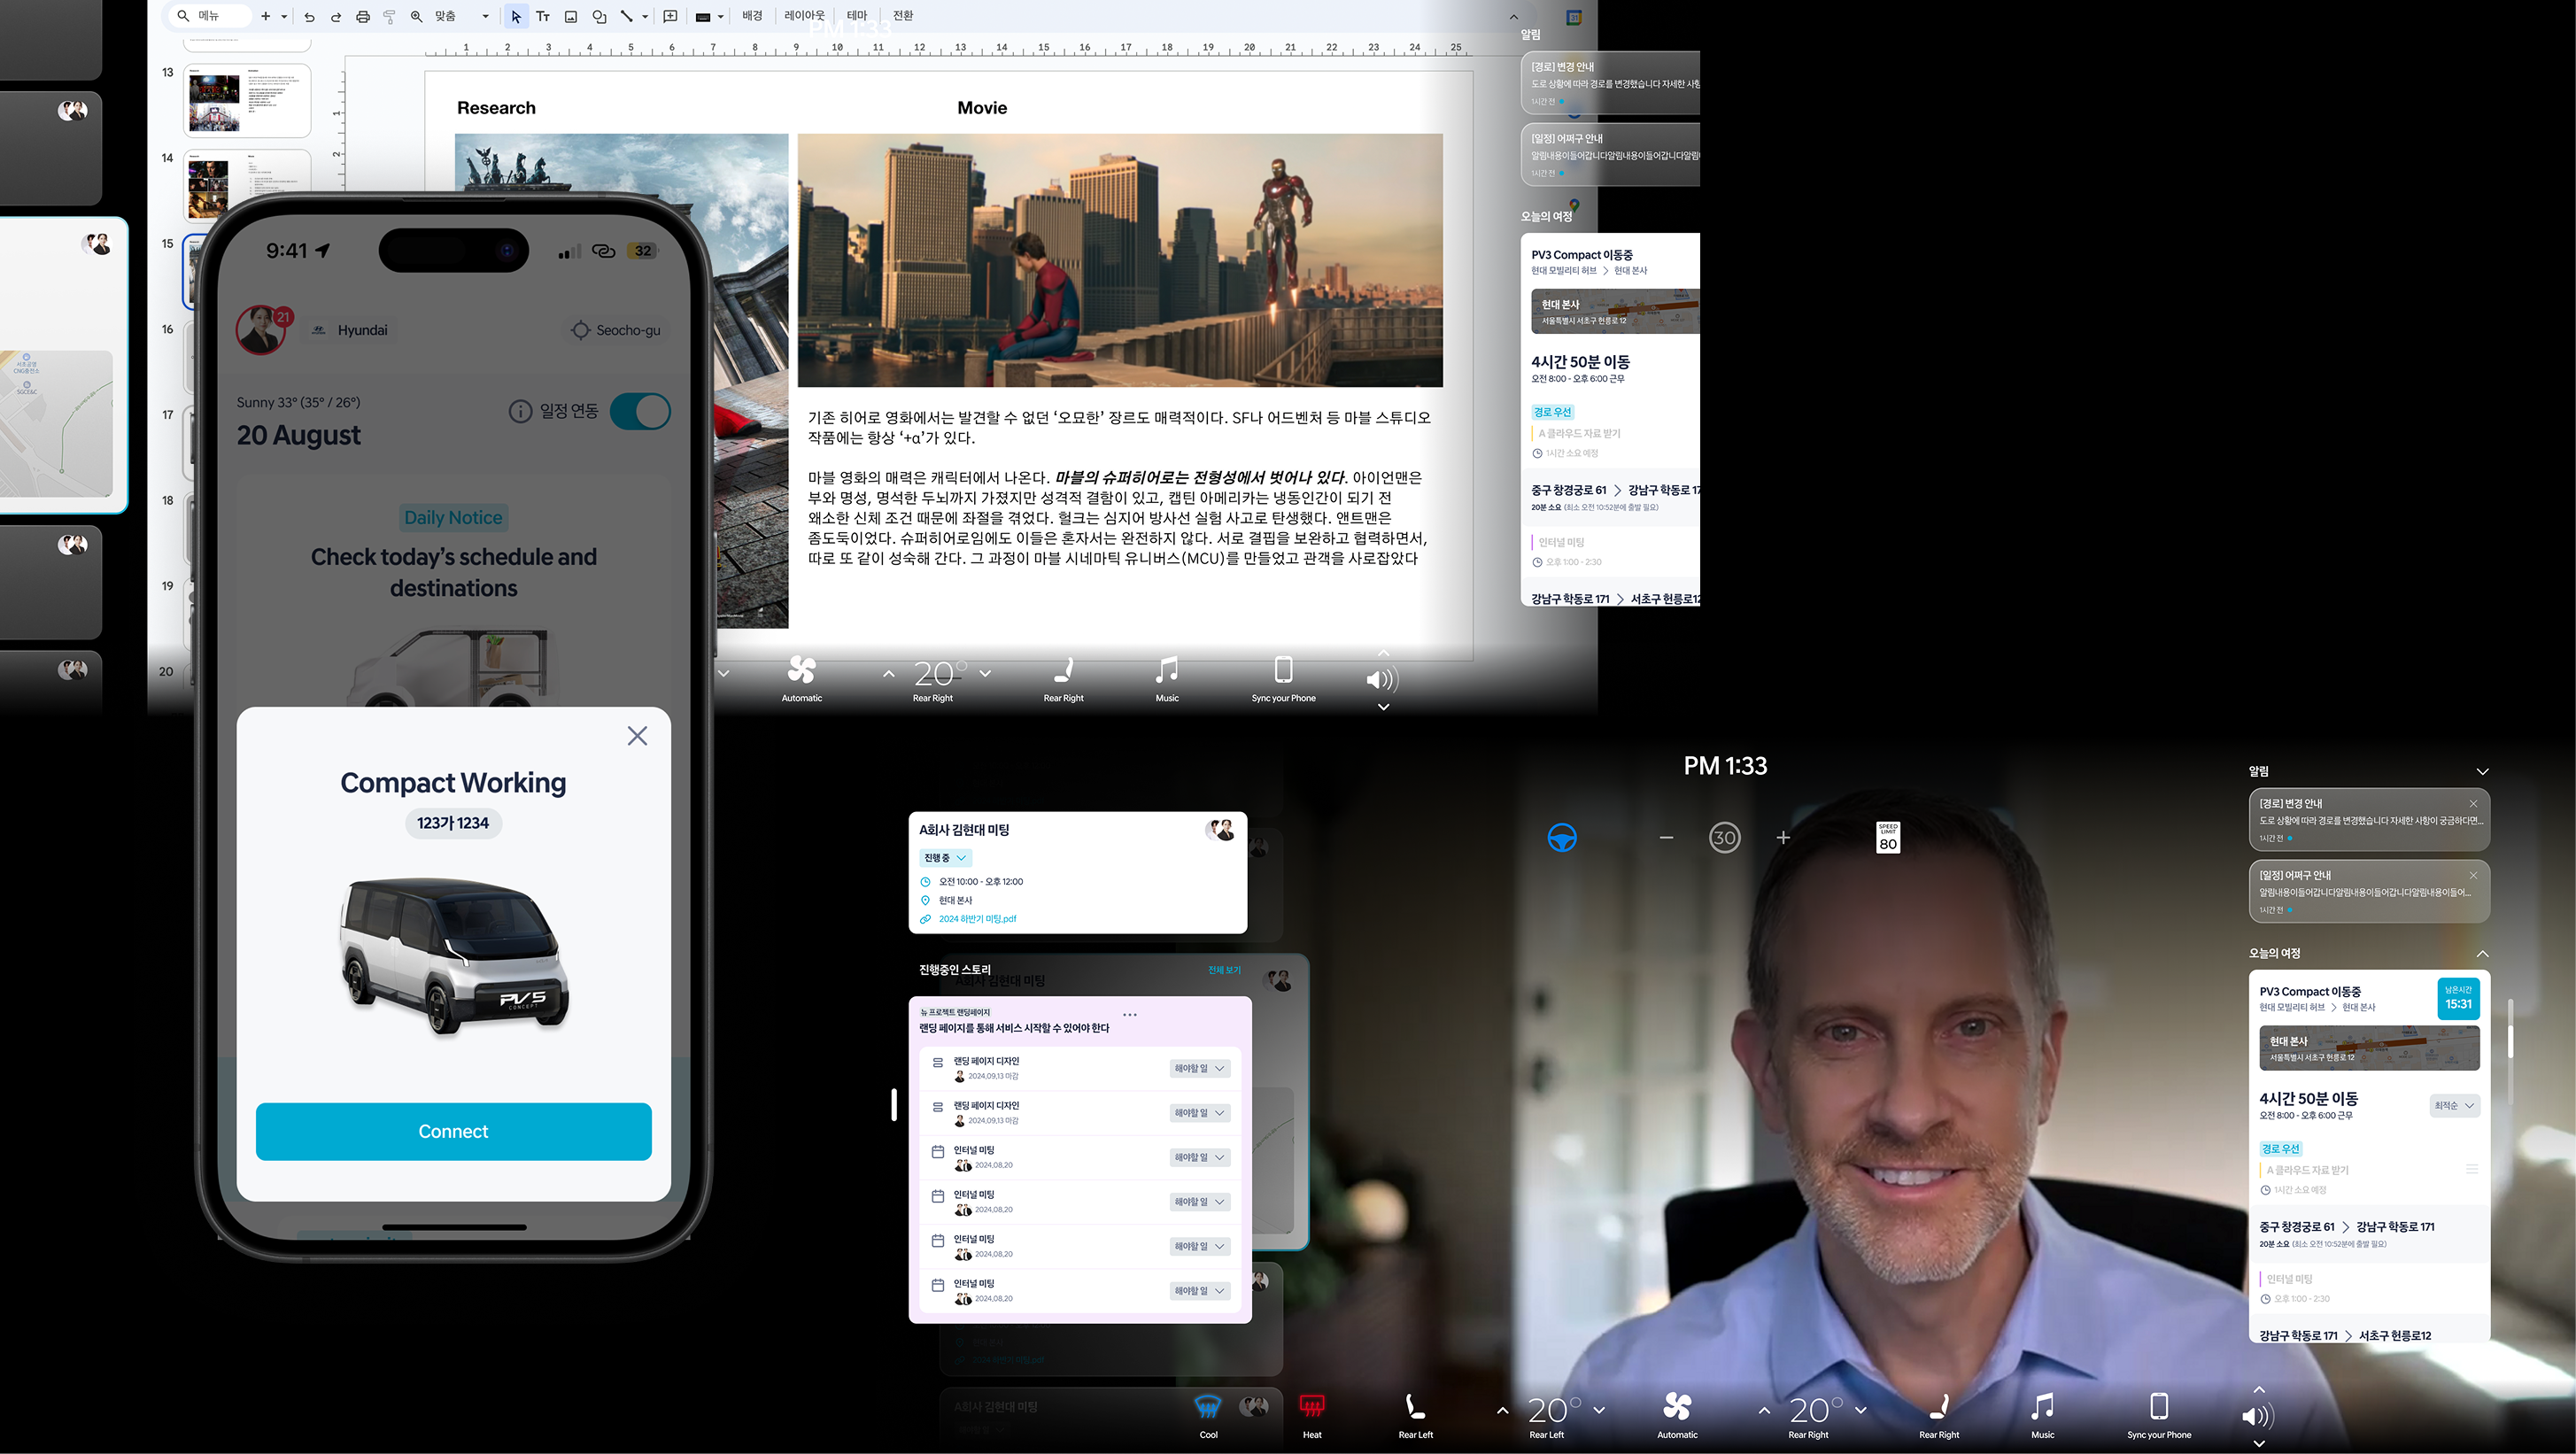Open the 2024 하반기 미팅.pdf link
This screenshot has width=2576, height=1454.
pyautogui.click(x=977, y=919)
